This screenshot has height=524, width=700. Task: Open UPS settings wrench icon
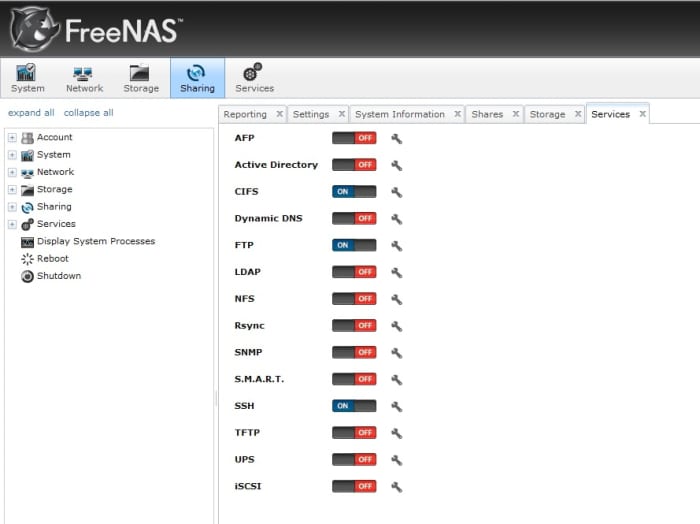click(396, 460)
